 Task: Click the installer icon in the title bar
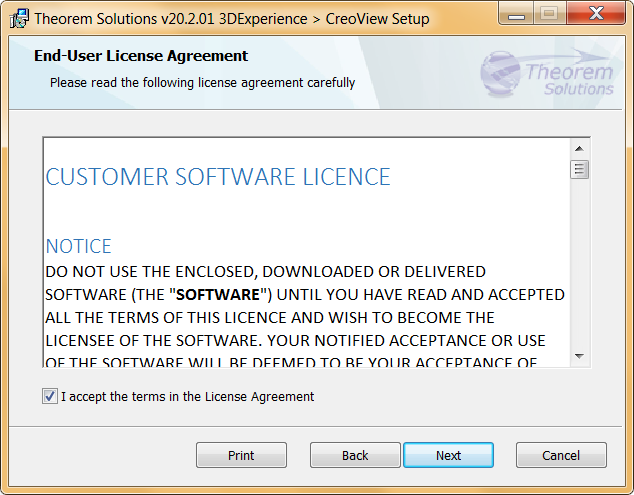pos(19,19)
